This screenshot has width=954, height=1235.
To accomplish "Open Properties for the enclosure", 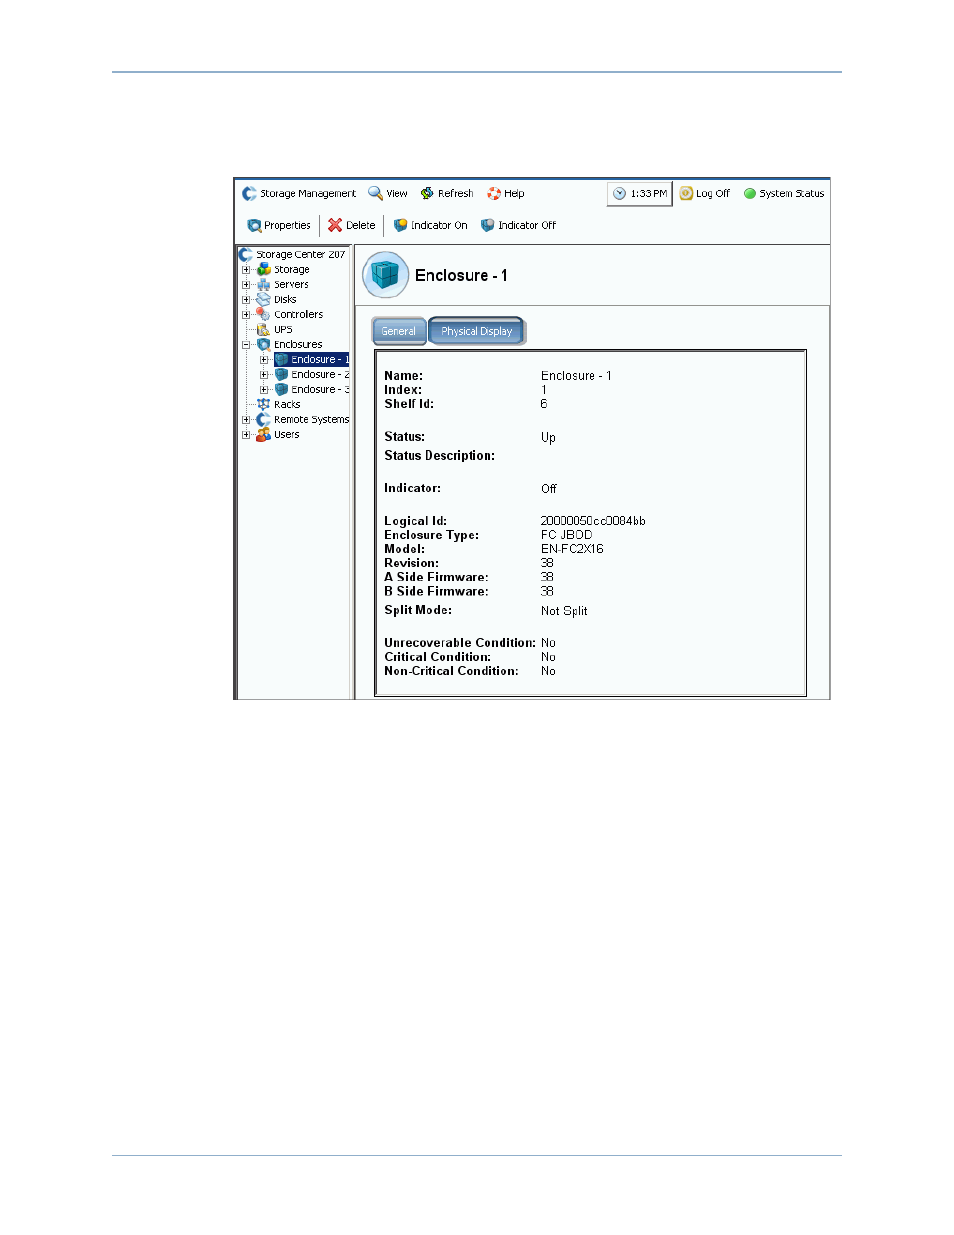I will [x=279, y=226].
